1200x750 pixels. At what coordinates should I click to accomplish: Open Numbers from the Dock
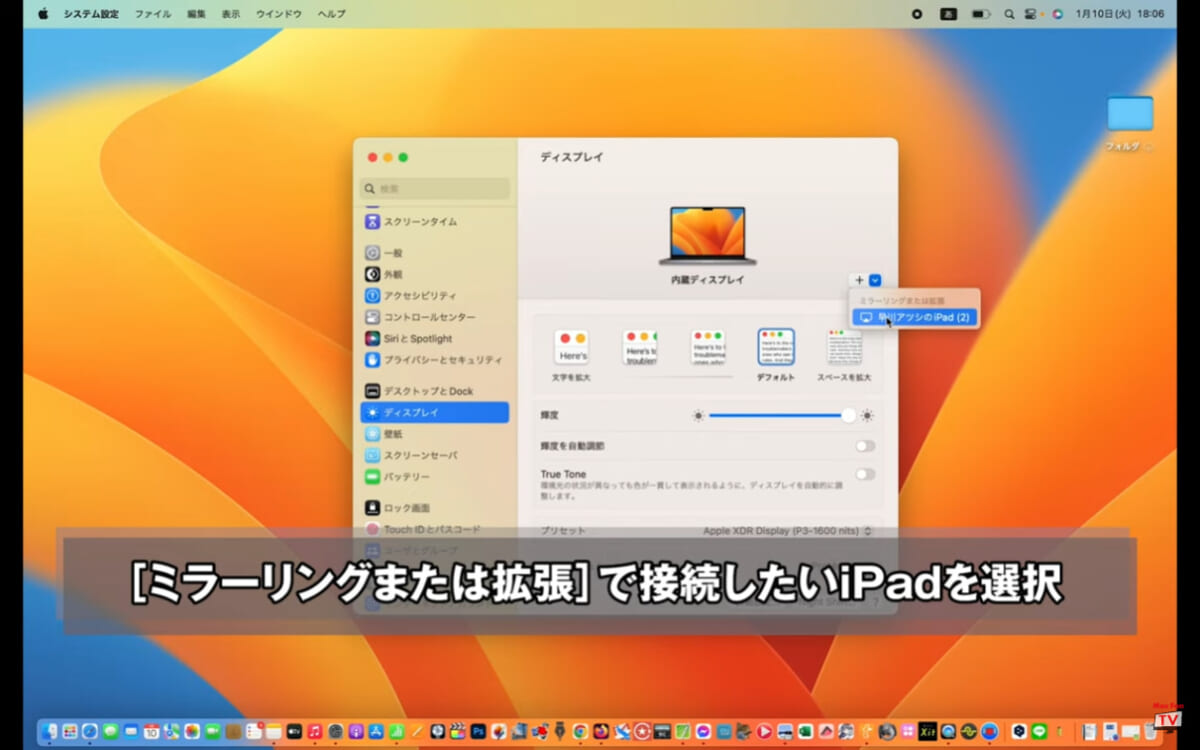tap(396, 732)
